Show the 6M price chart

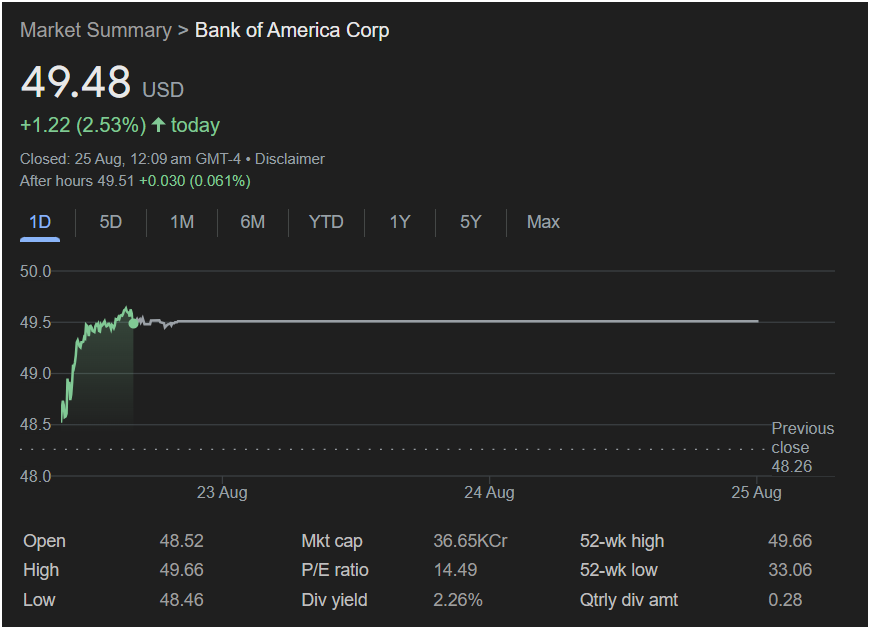click(252, 222)
